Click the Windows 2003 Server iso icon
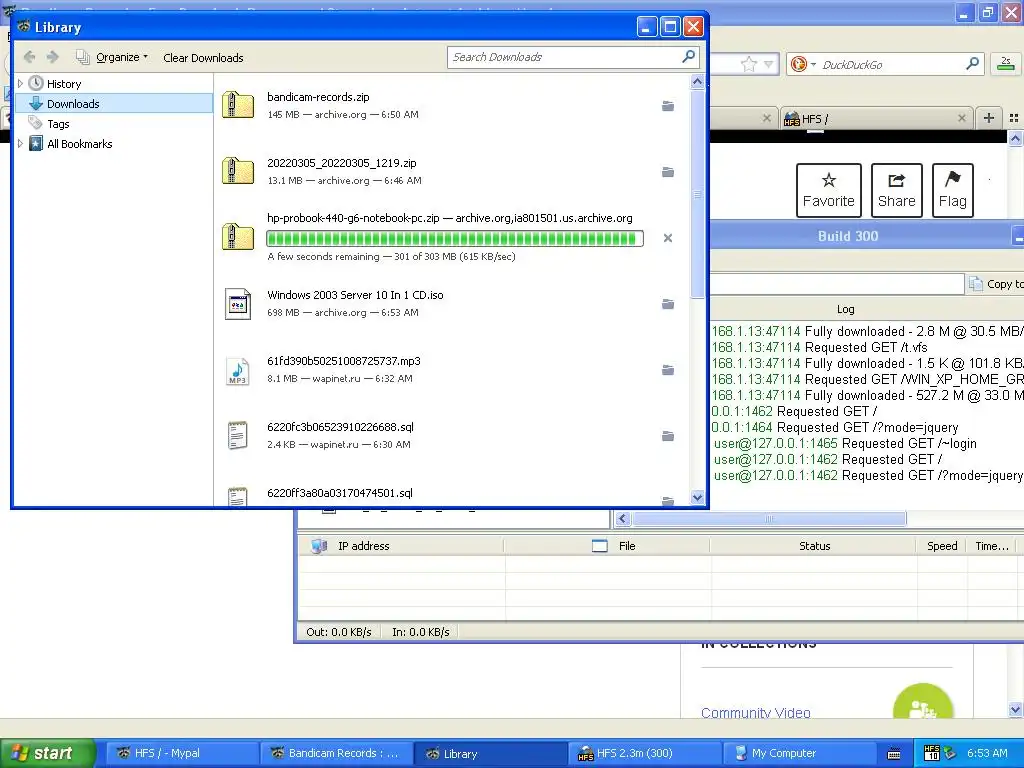1024x768 pixels. pos(238,304)
